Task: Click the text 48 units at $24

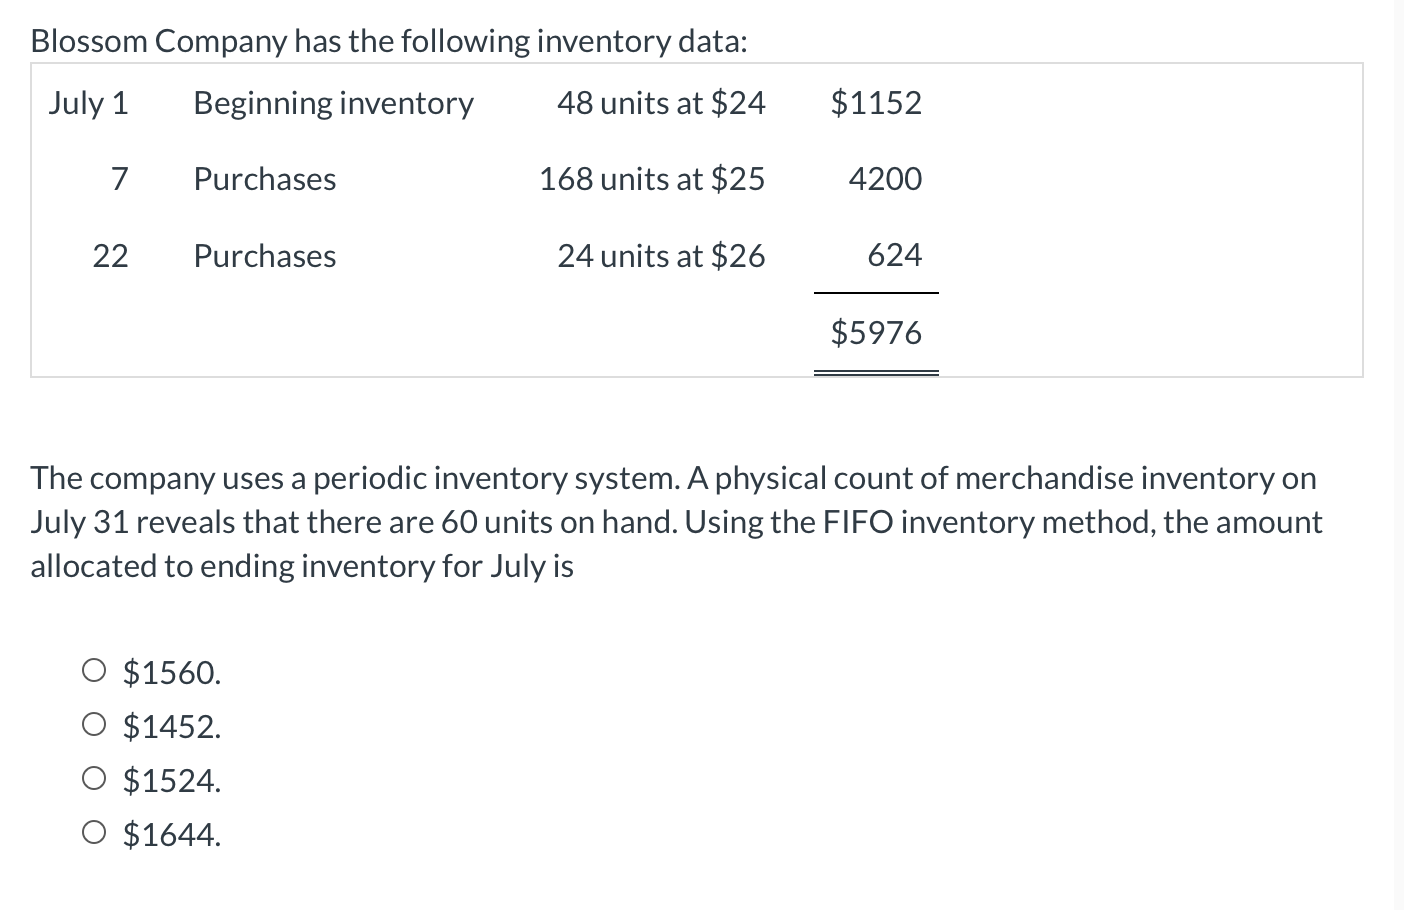Action: (662, 103)
